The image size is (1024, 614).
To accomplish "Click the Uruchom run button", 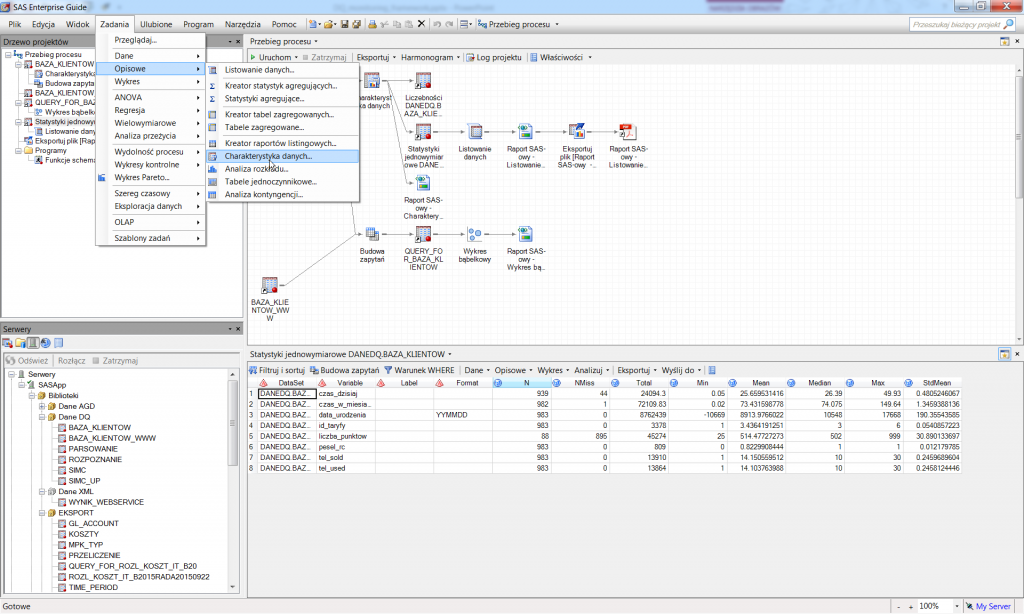I will click(x=270, y=57).
